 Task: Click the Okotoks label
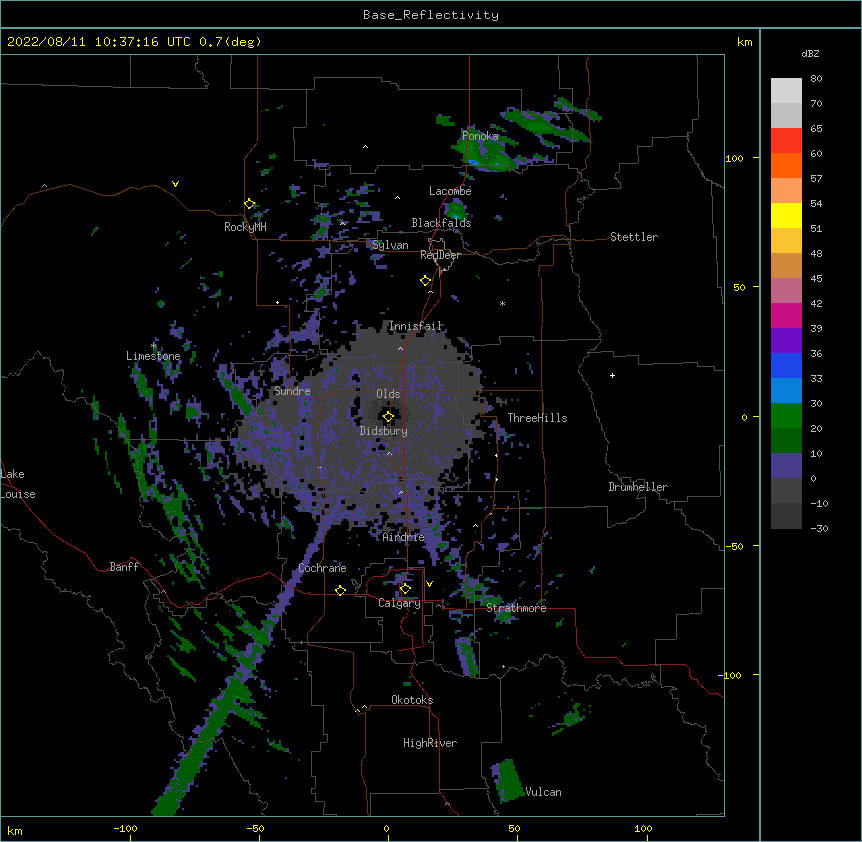(x=412, y=700)
